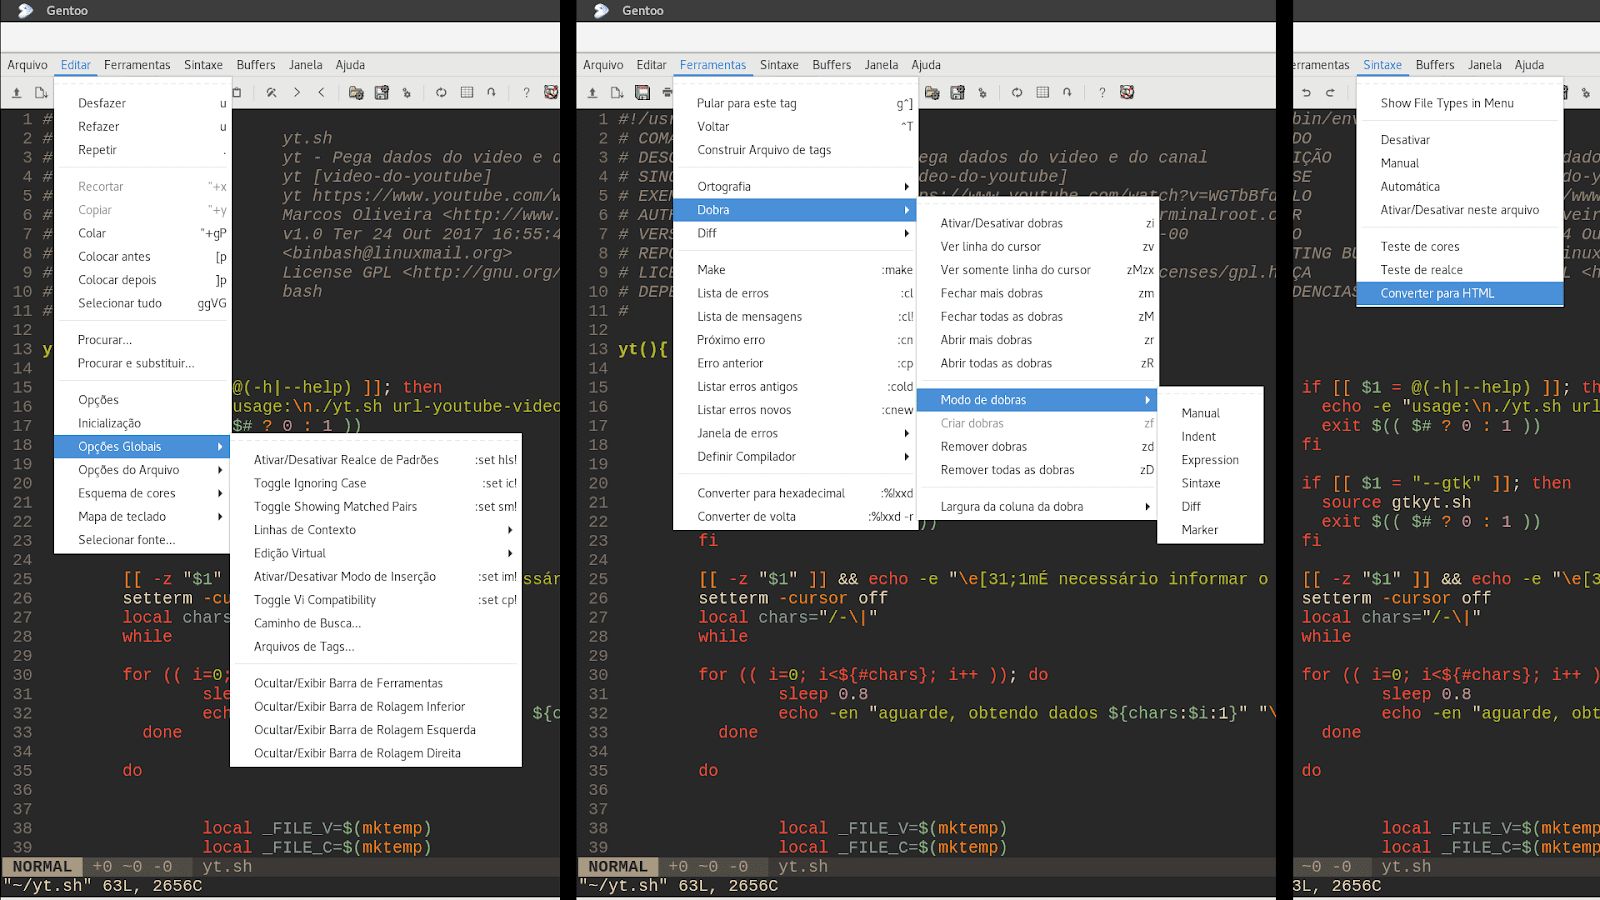The image size is (1600, 900).
Task: Run Make via the hammer toolbar icon
Action: pyautogui.click(x=272, y=92)
